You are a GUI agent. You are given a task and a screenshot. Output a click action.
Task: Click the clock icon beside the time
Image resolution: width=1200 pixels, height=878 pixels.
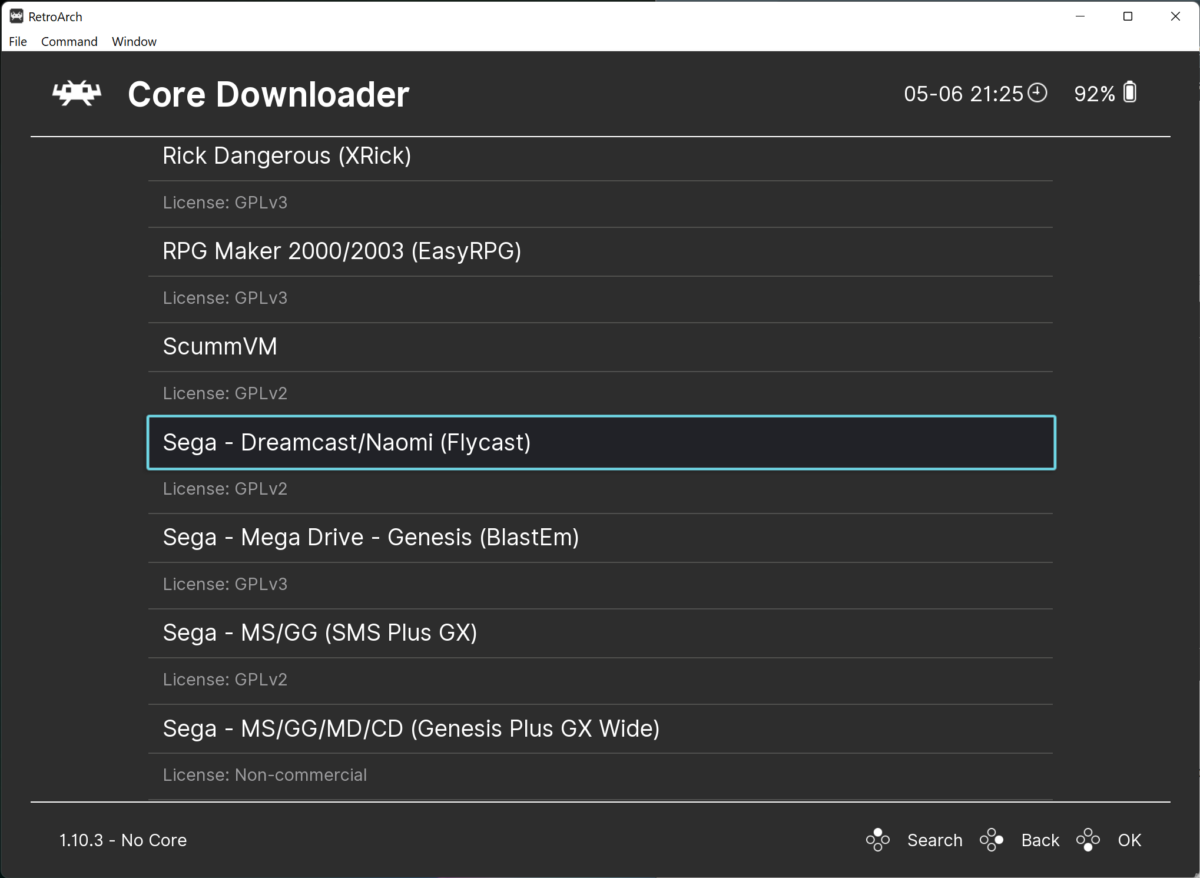click(x=1038, y=93)
